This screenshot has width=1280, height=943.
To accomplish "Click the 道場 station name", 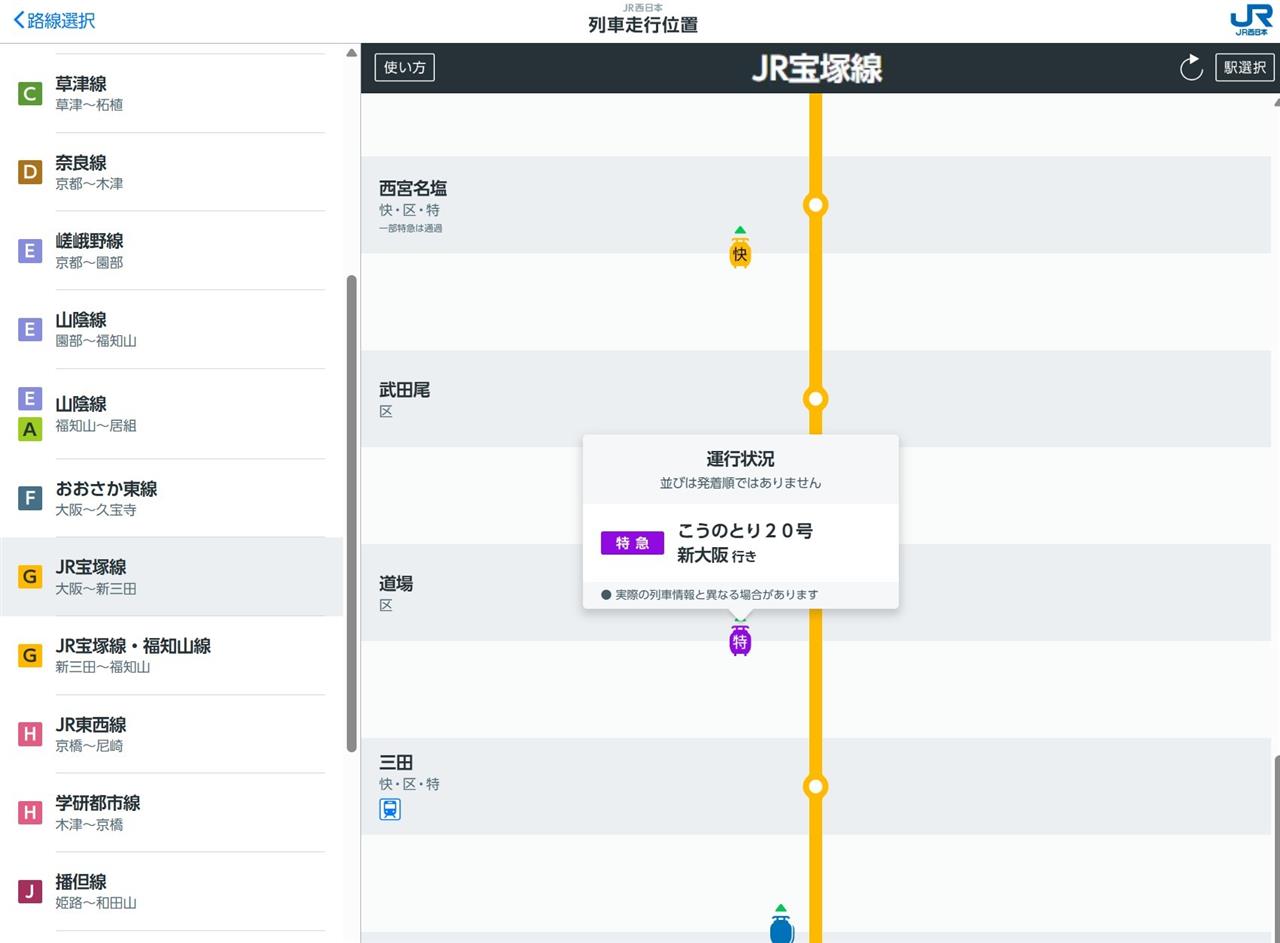I will 396,583.
